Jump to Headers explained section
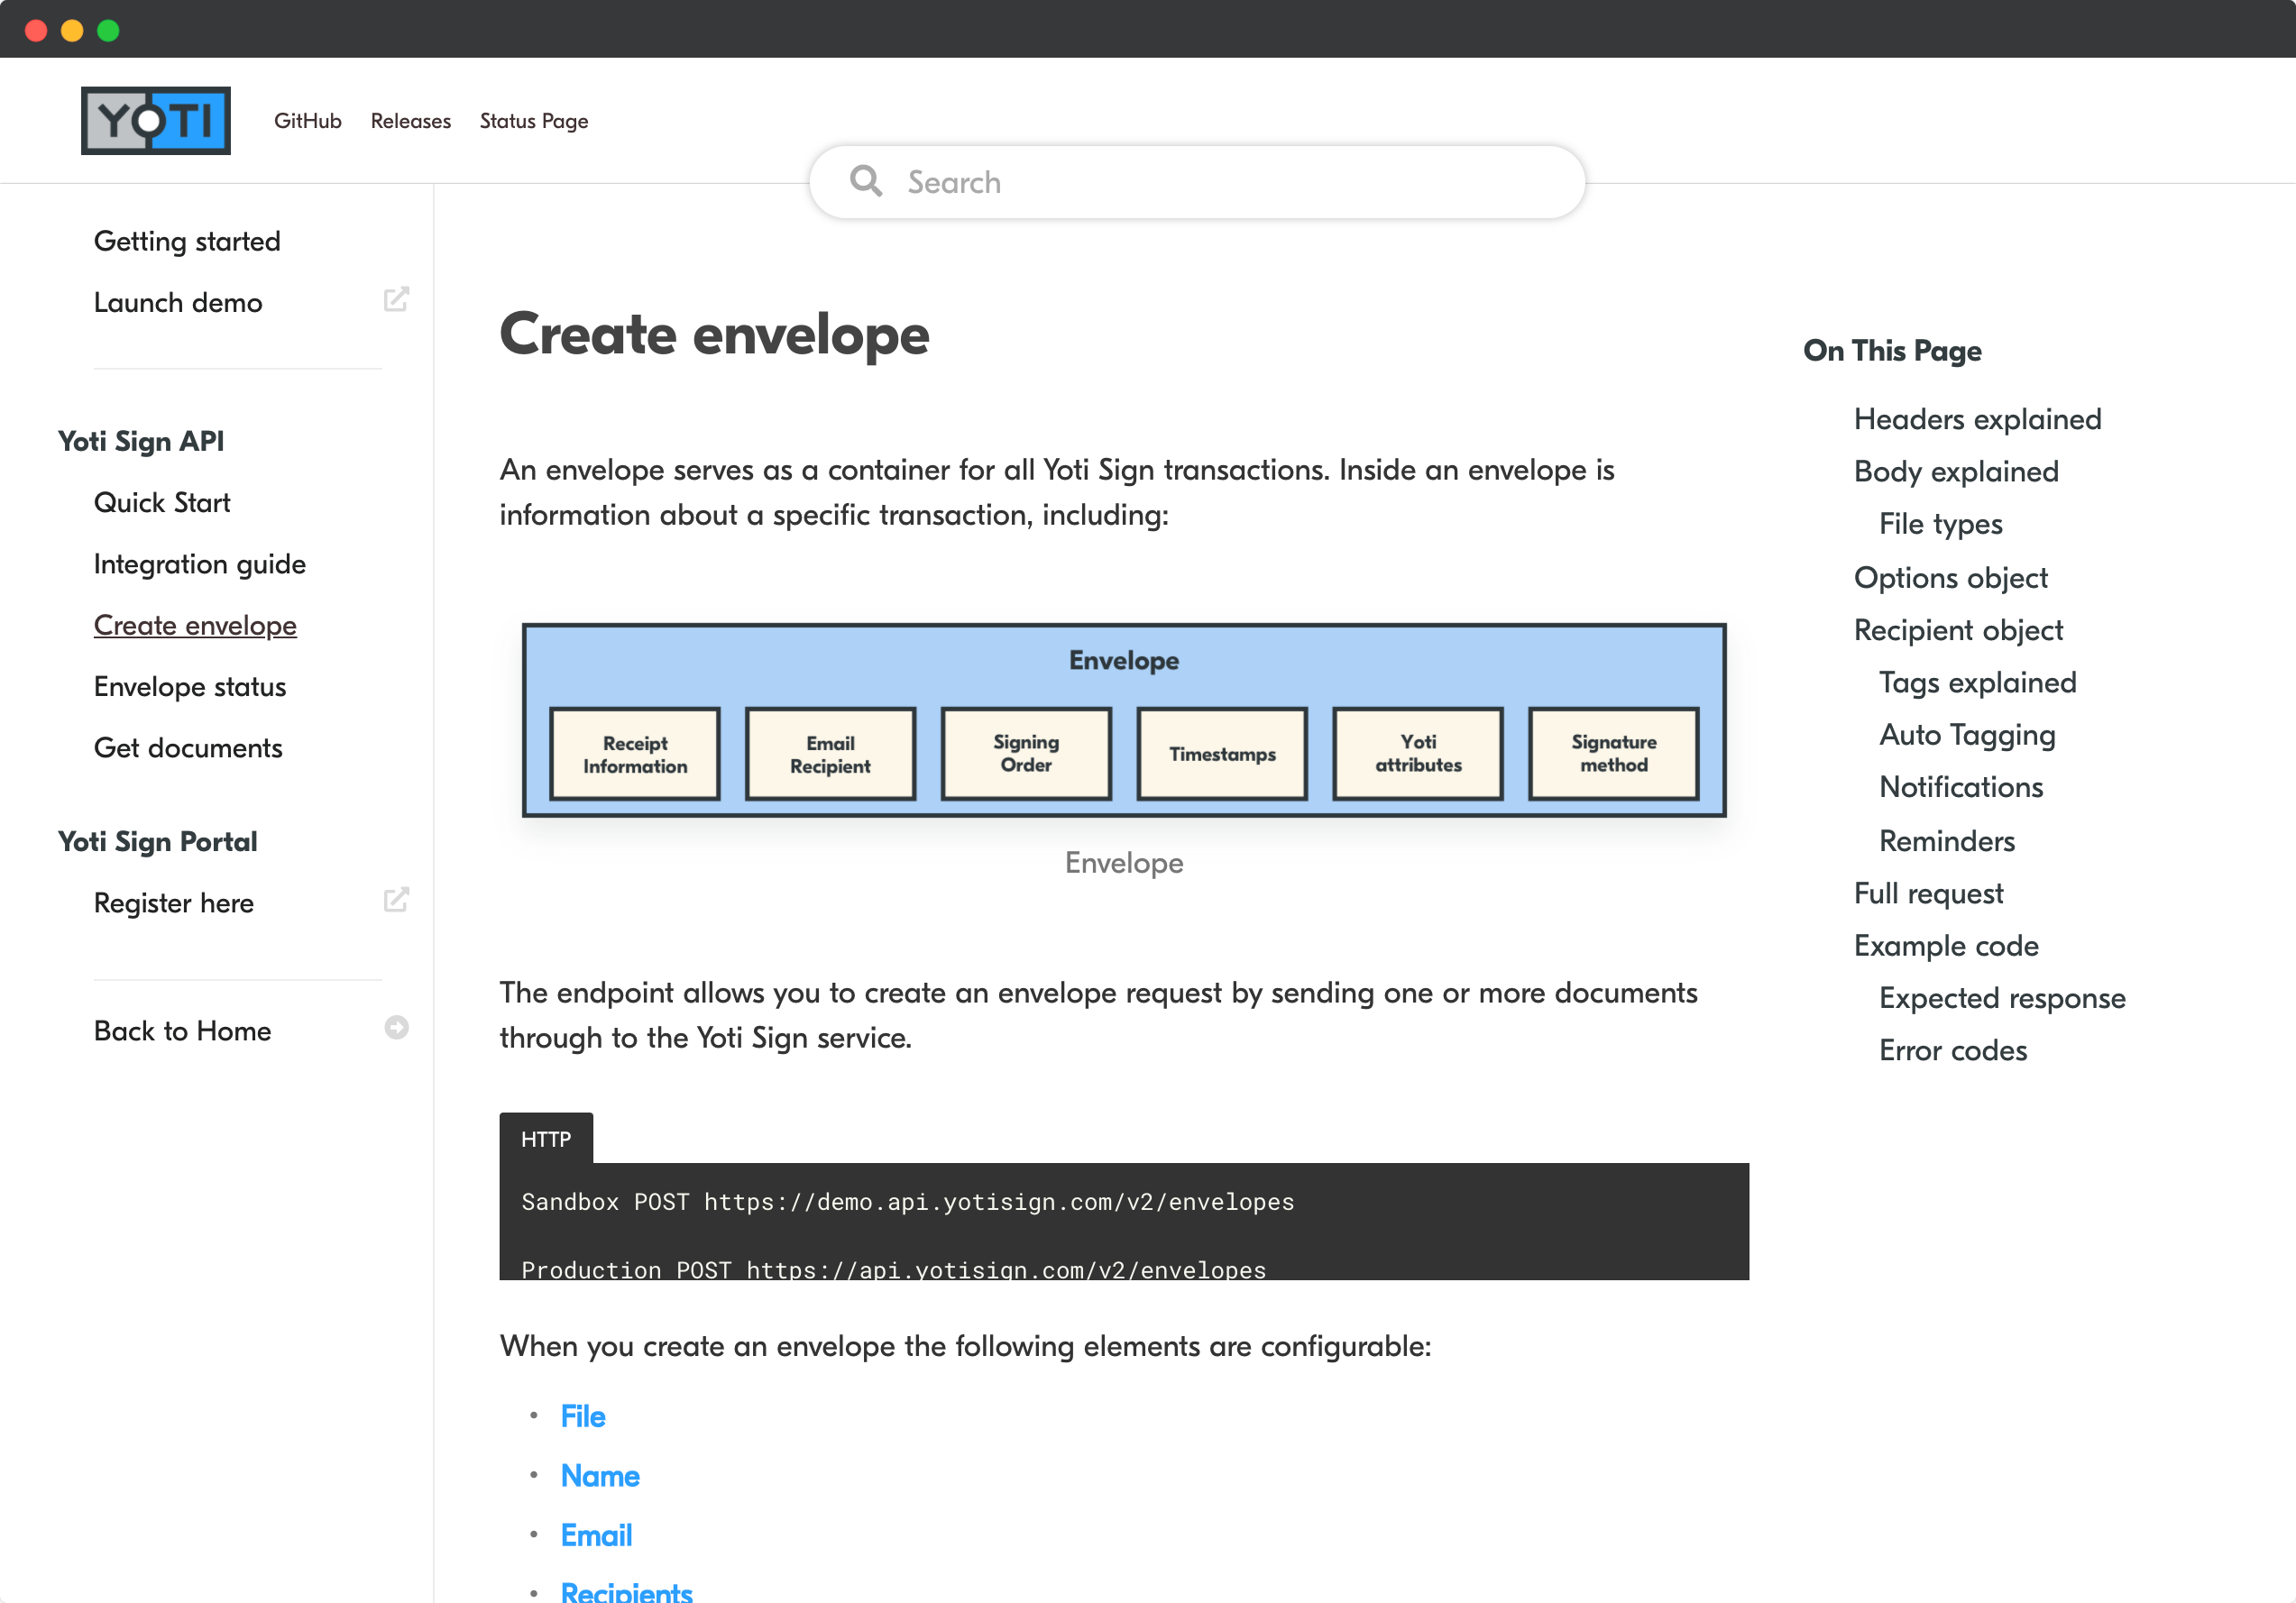 click(x=1977, y=419)
